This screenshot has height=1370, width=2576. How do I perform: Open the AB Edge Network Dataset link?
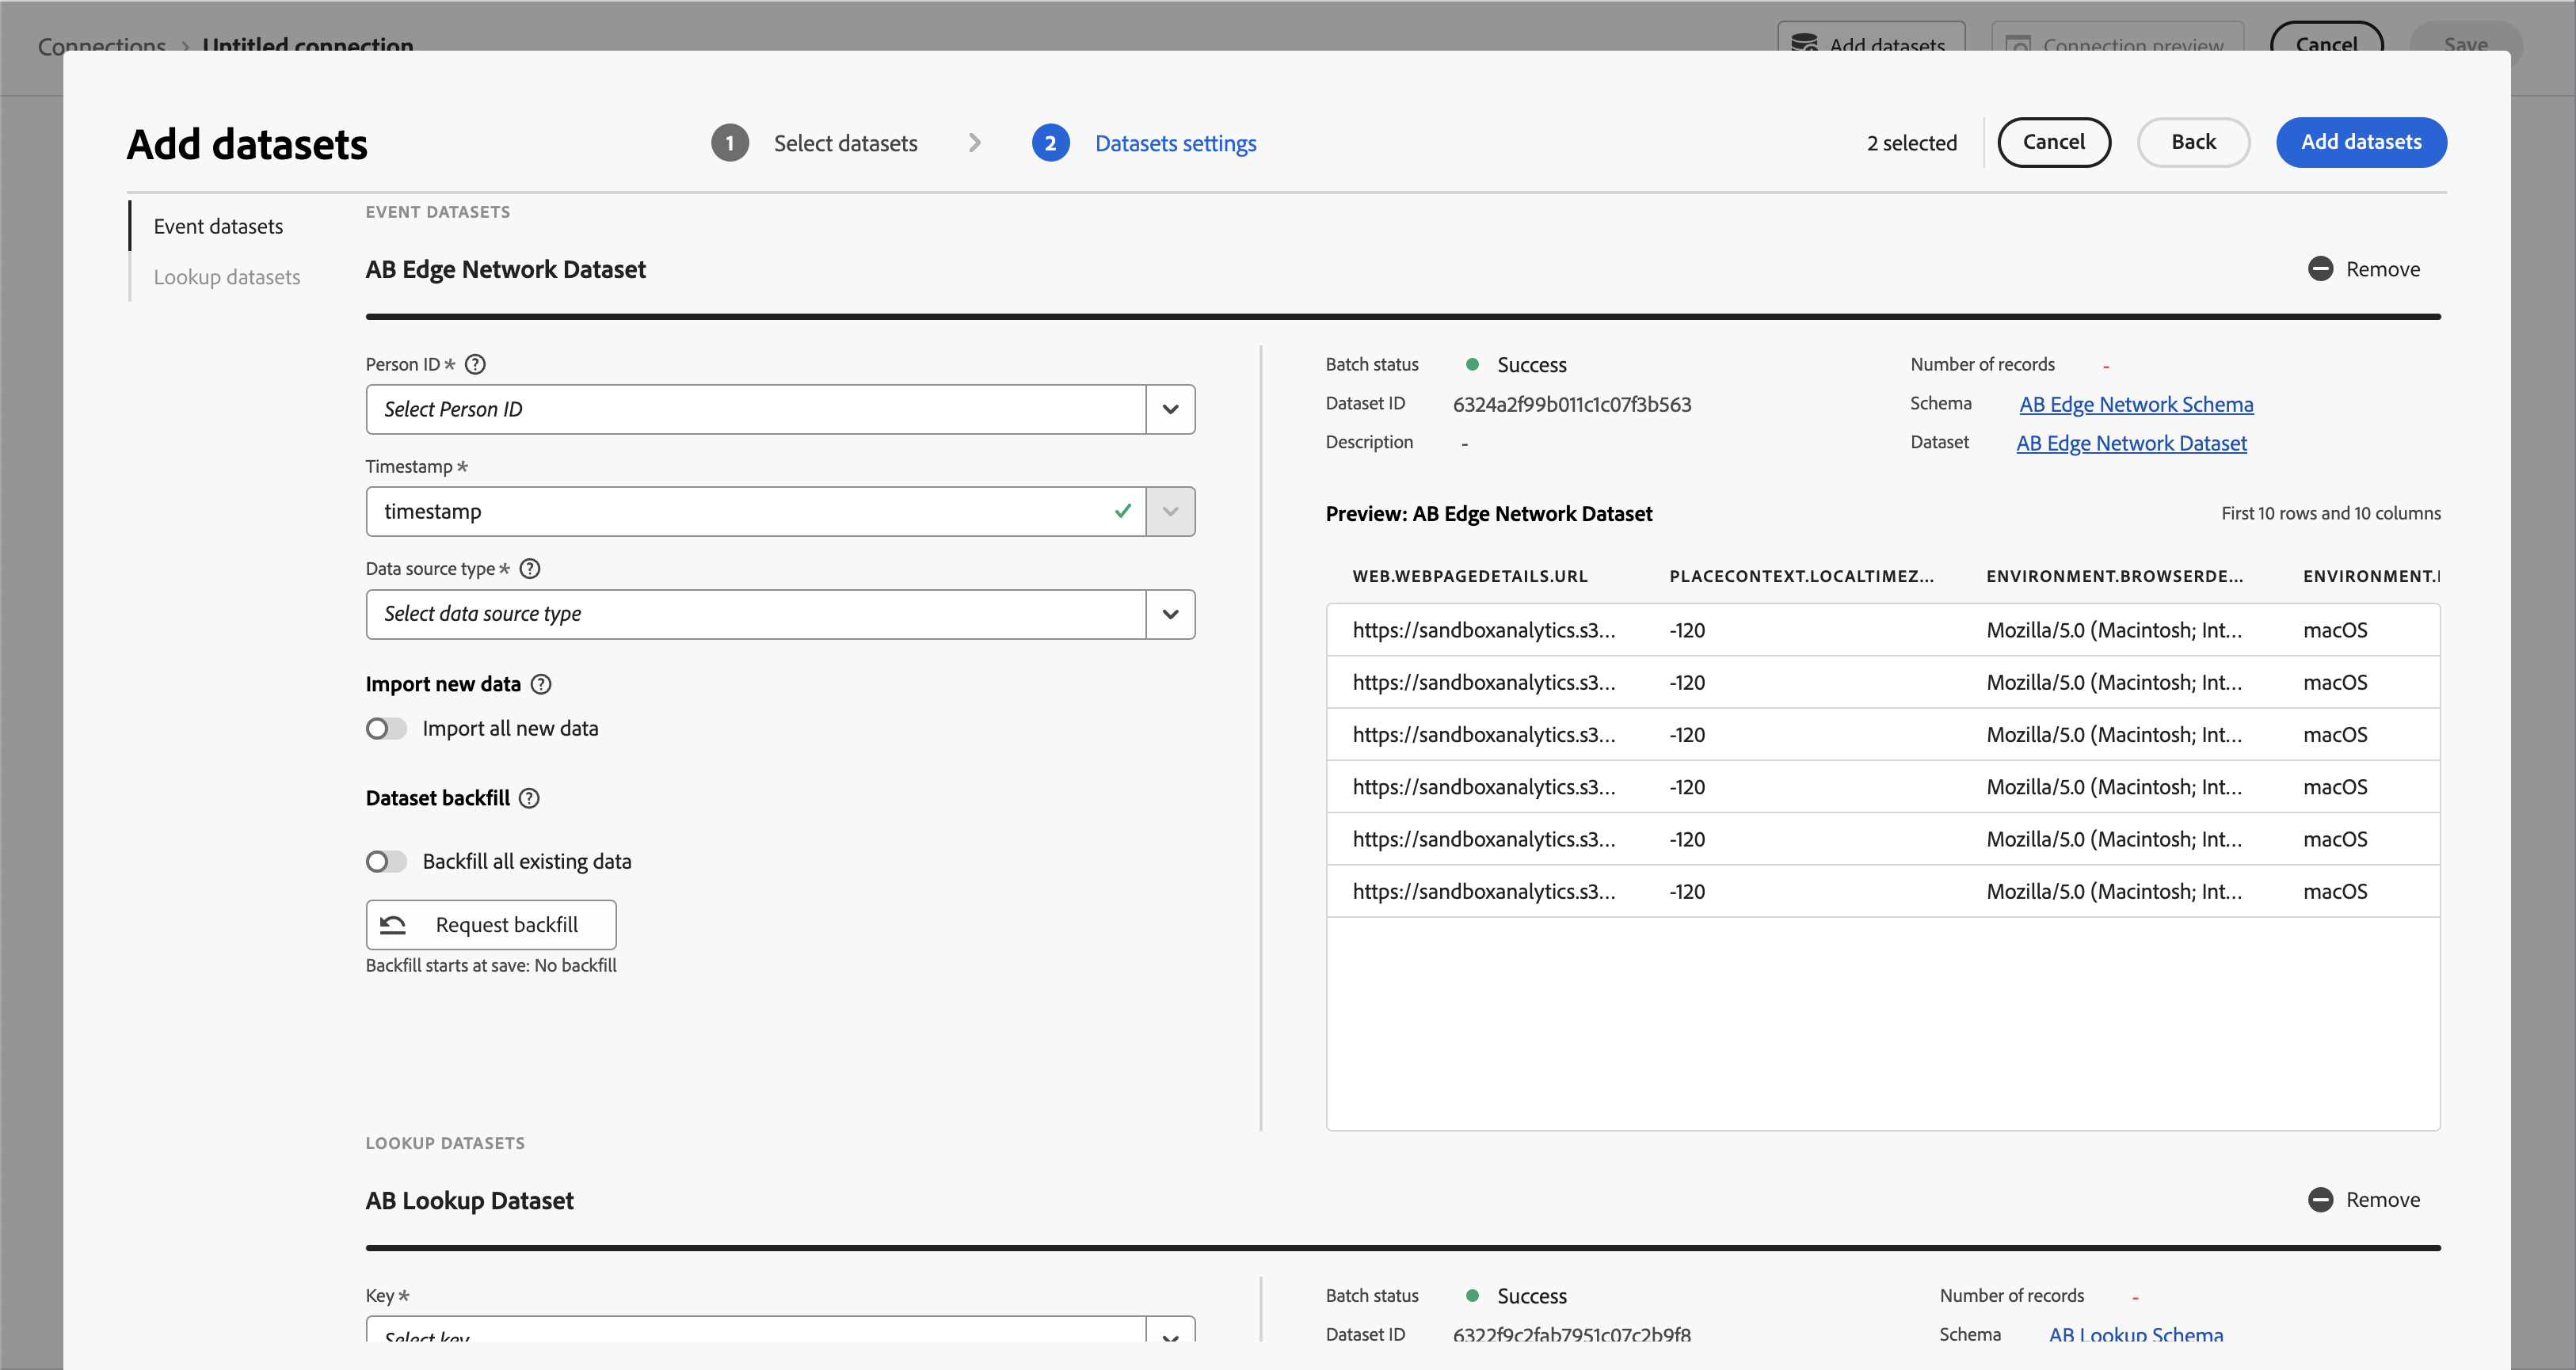tap(2131, 443)
